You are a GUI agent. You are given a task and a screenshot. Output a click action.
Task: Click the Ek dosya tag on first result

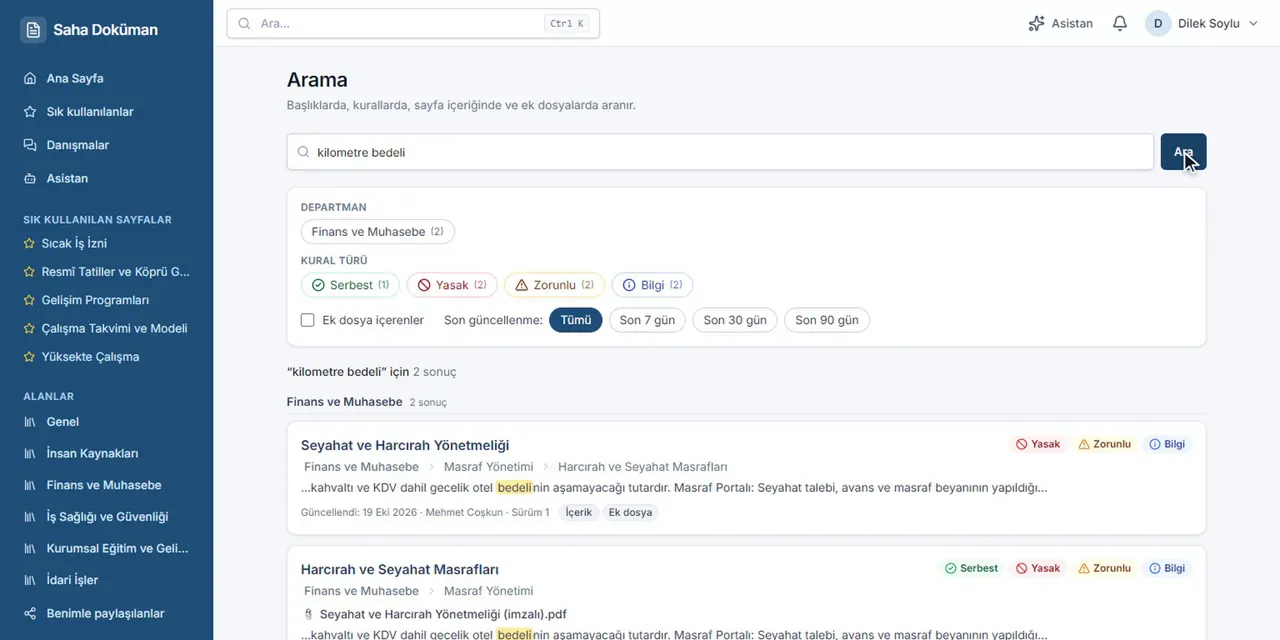tap(630, 512)
